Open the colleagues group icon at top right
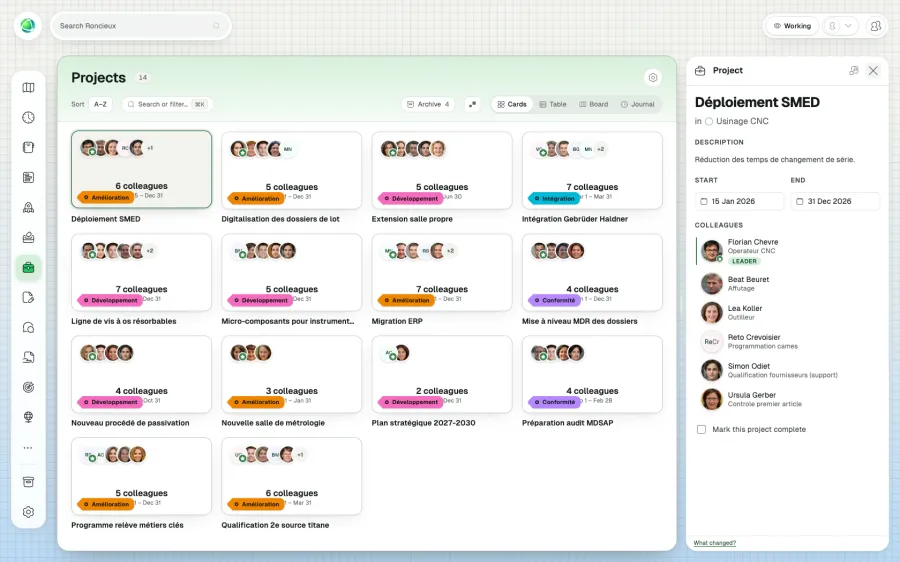The height and width of the screenshot is (562, 900). point(875,26)
